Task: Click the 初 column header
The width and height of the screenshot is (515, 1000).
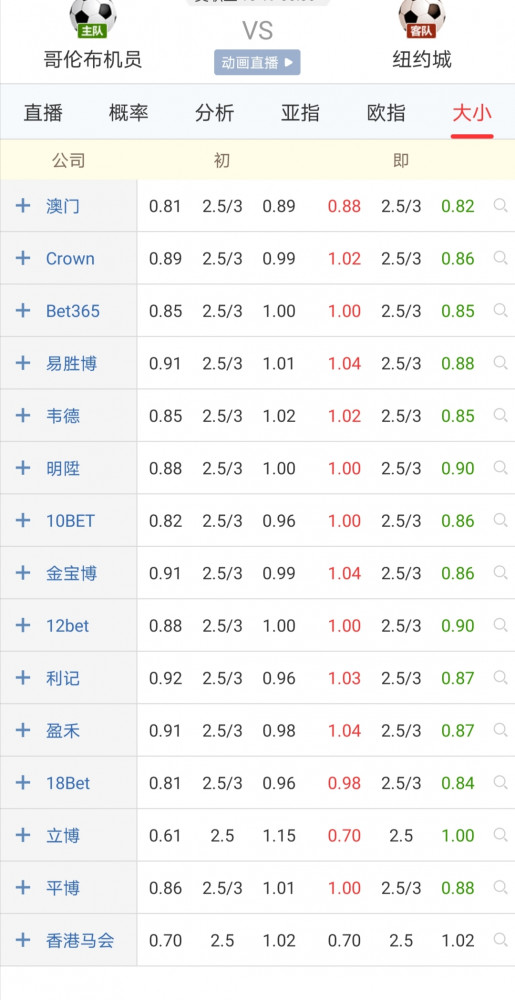Action: [222, 160]
